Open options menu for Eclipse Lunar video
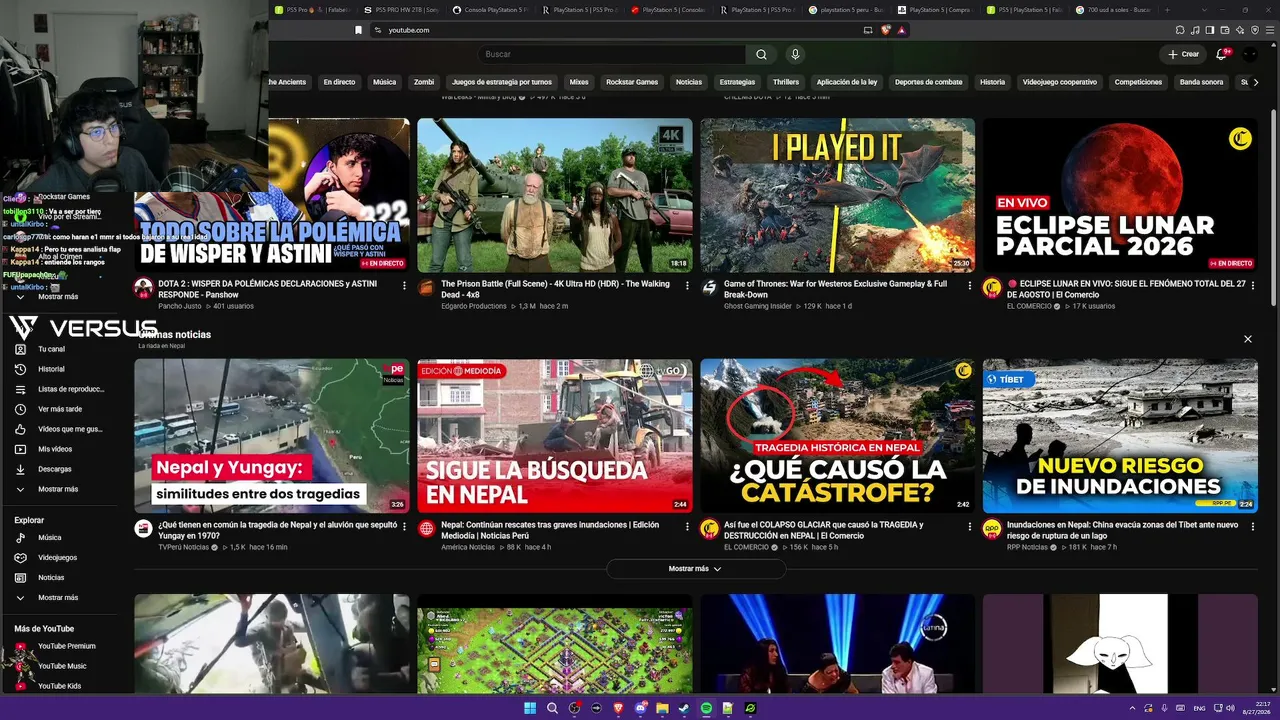 [x=1253, y=285]
